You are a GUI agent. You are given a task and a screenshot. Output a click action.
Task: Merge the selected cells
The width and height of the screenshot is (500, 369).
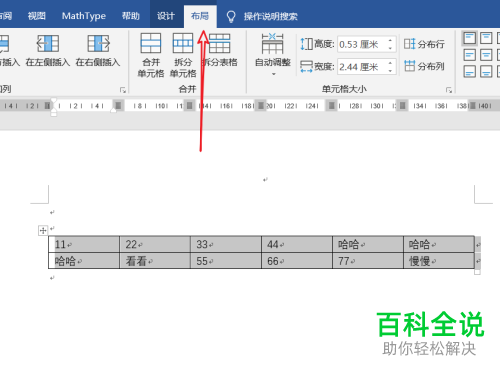(151, 55)
